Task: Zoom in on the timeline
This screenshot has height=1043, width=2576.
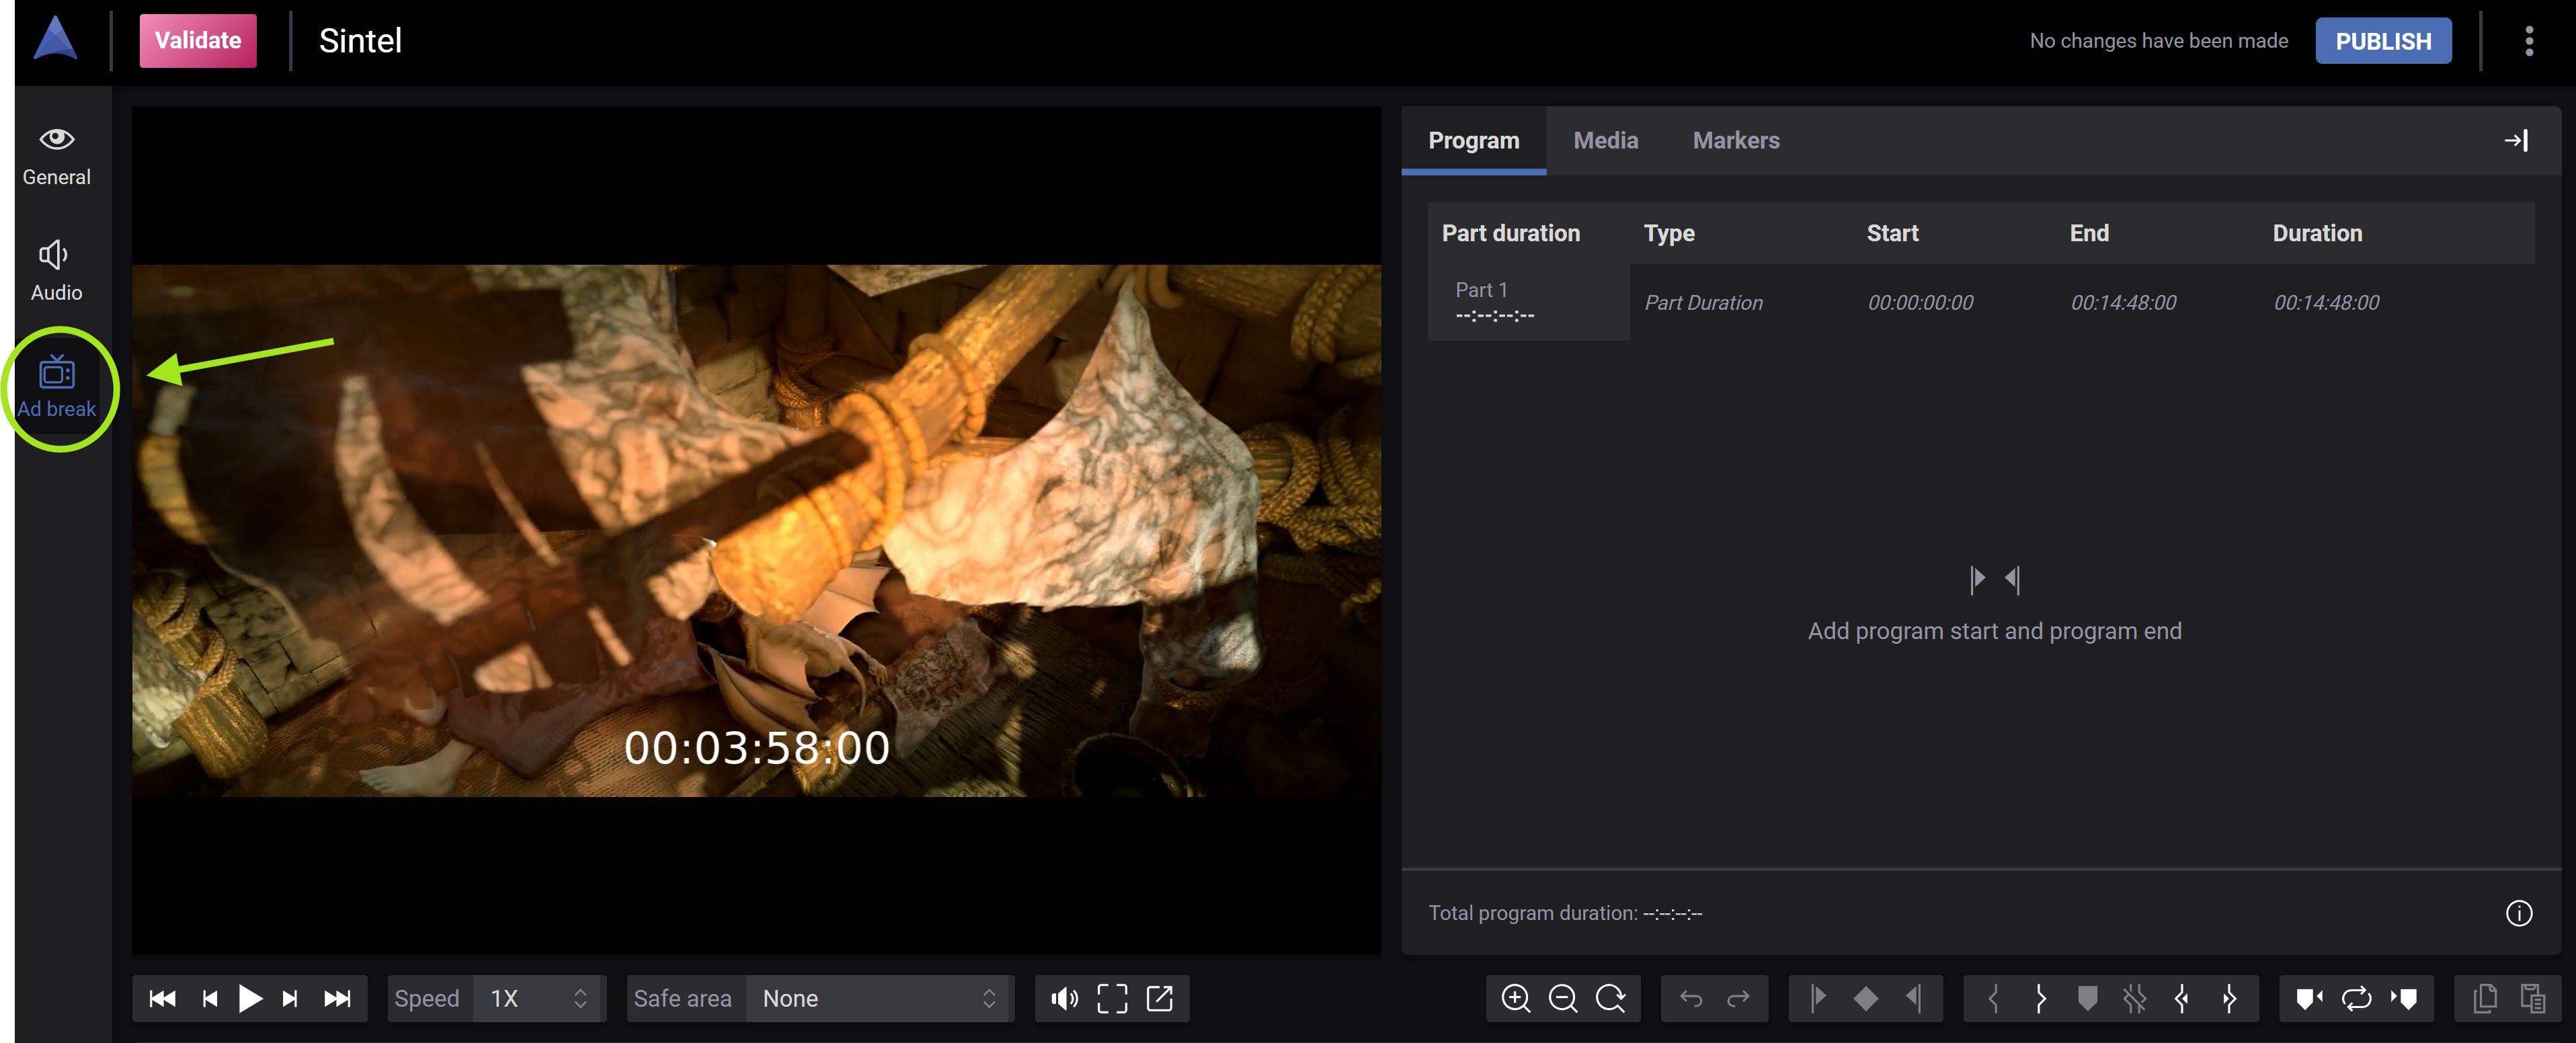Action: [1516, 998]
